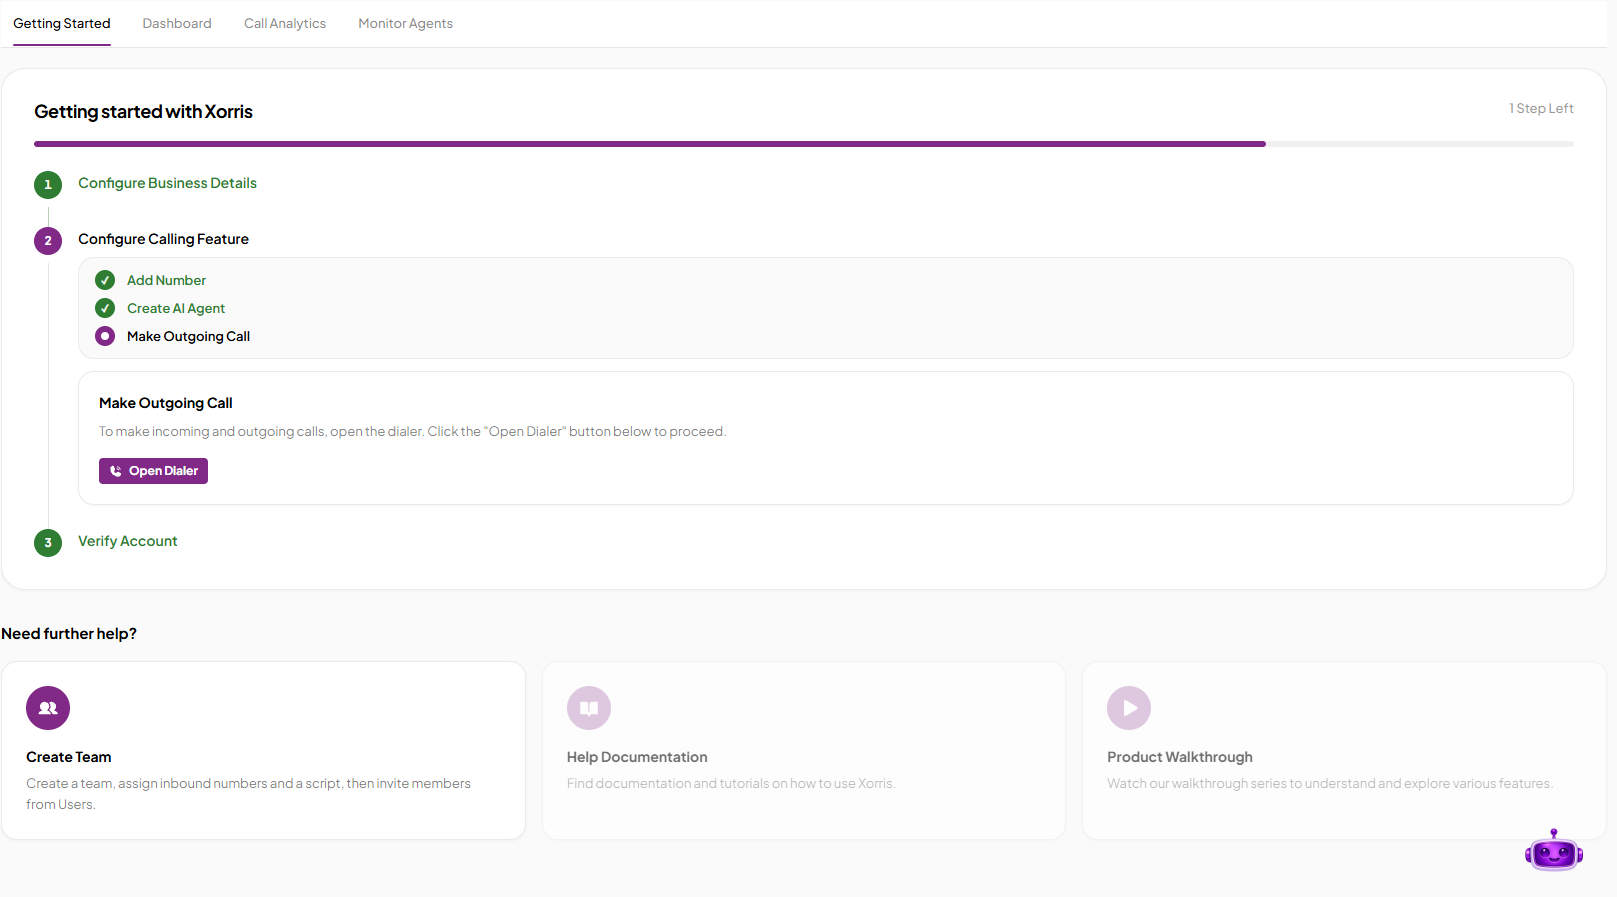This screenshot has height=897, width=1617.
Task: Open the Create Team card title
Action: [69, 757]
